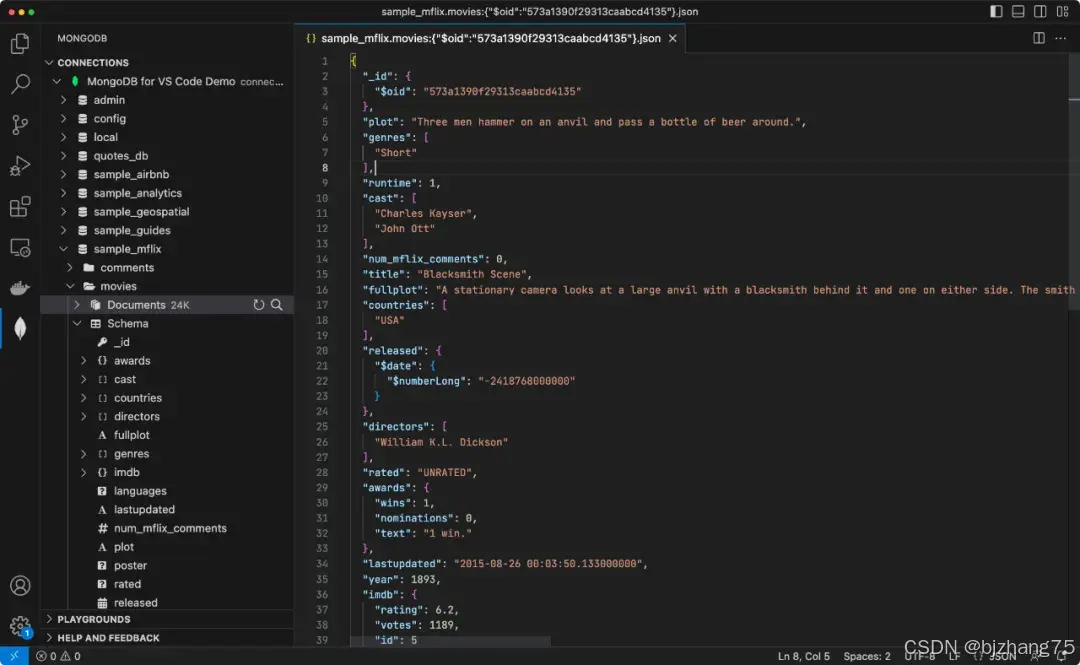Screen dimensions: 1080x665
Task: Expand the sample_guides database
Action: coord(63,230)
